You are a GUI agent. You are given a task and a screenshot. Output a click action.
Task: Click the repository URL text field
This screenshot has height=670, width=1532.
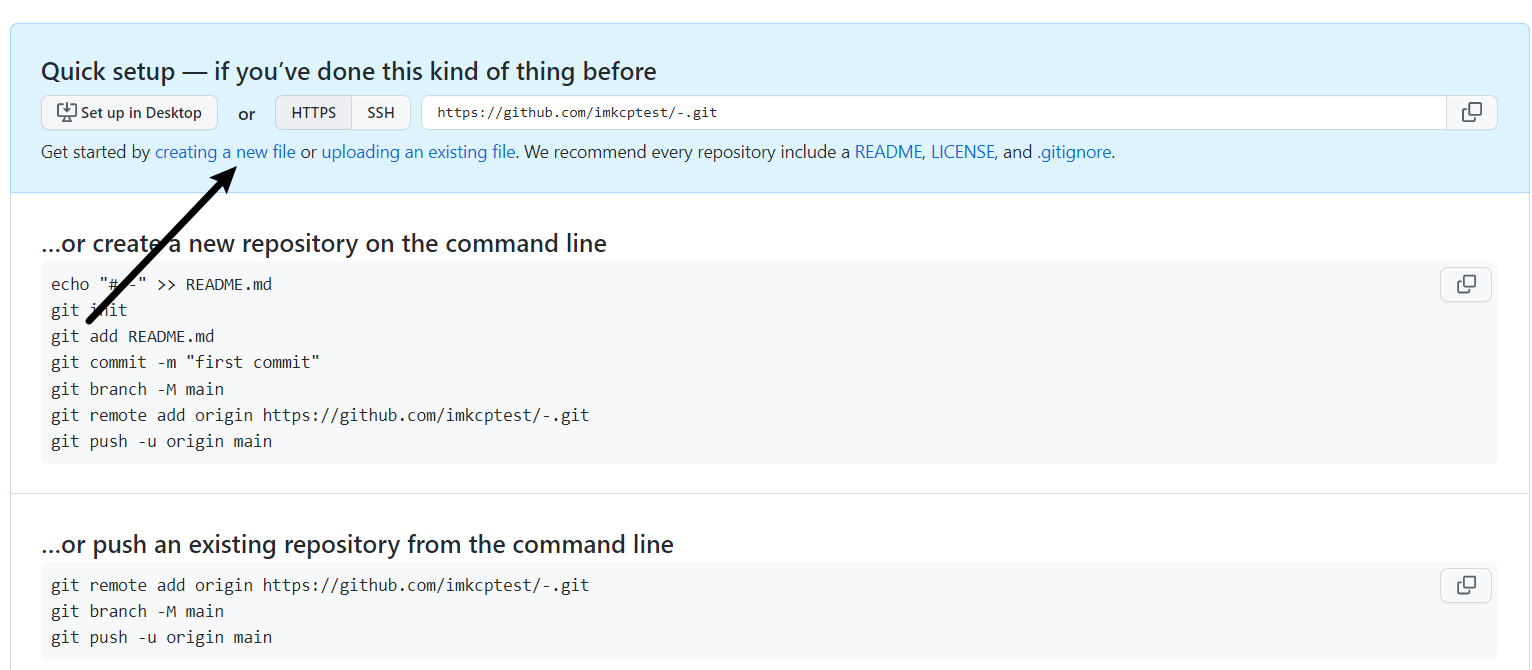(x=932, y=113)
